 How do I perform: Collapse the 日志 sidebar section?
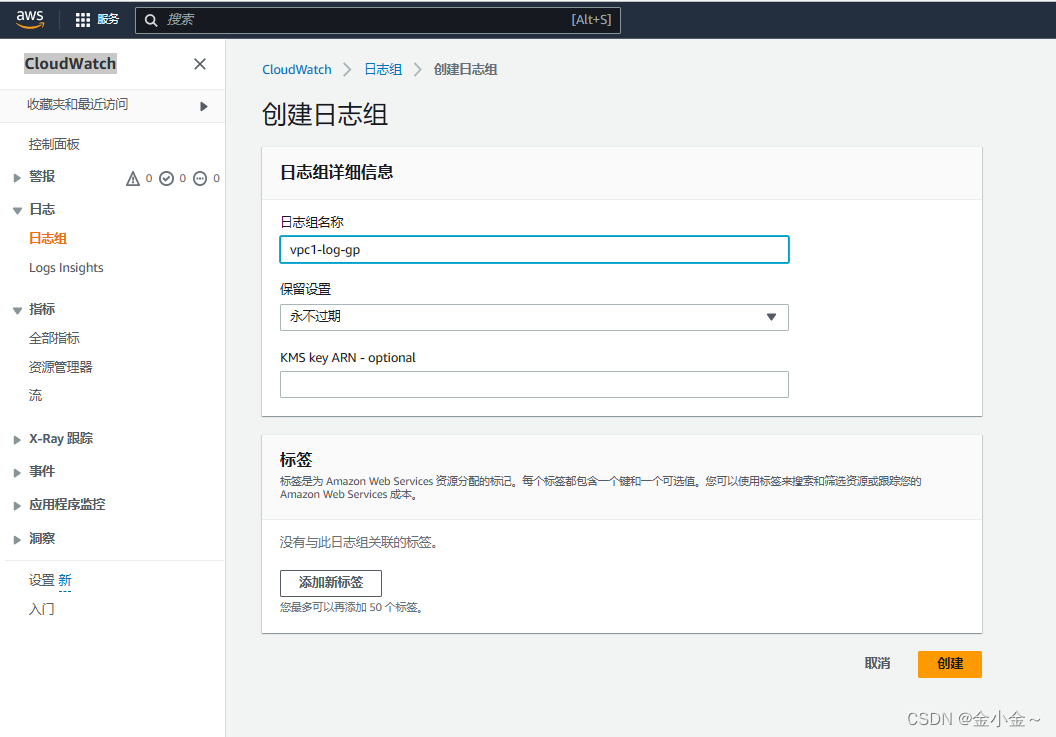(18, 211)
